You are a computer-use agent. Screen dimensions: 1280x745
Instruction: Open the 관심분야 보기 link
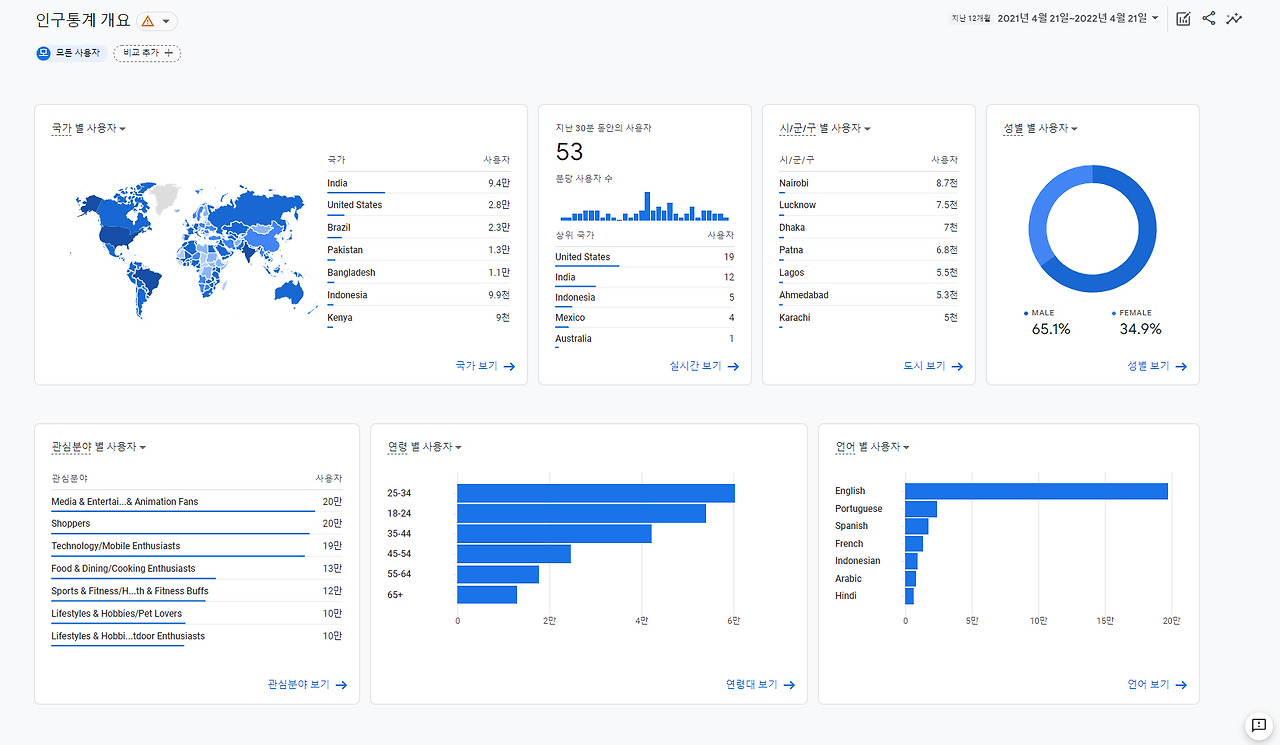[307, 685]
